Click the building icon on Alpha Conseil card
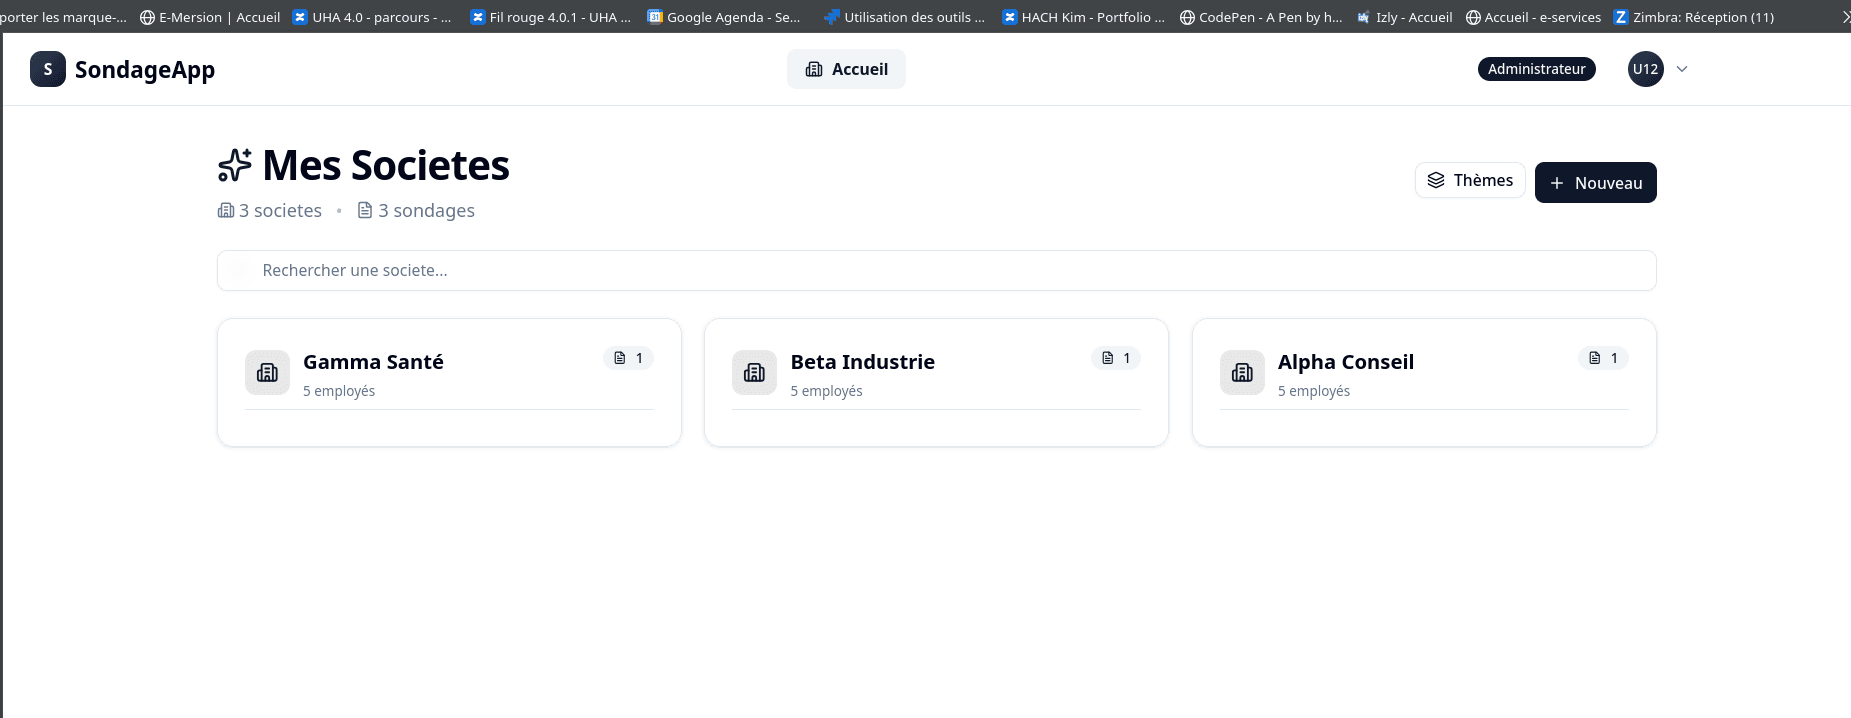 [1242, 373]
